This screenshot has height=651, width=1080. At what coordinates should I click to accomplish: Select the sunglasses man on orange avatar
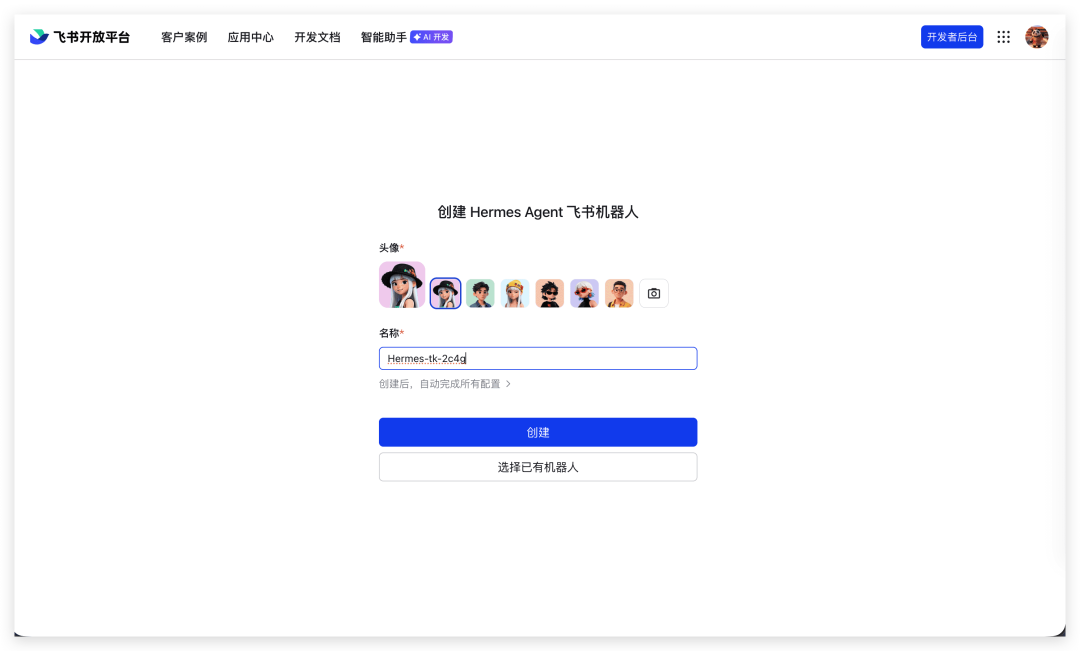[550, 293]
